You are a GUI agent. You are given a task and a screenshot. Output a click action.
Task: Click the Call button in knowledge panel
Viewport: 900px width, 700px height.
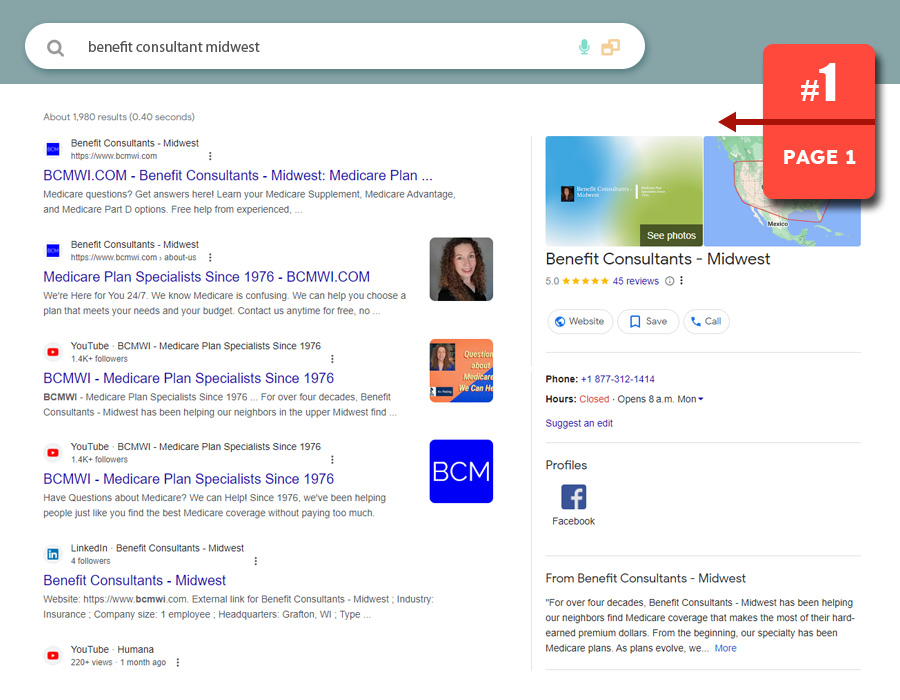tap(707, 321)
